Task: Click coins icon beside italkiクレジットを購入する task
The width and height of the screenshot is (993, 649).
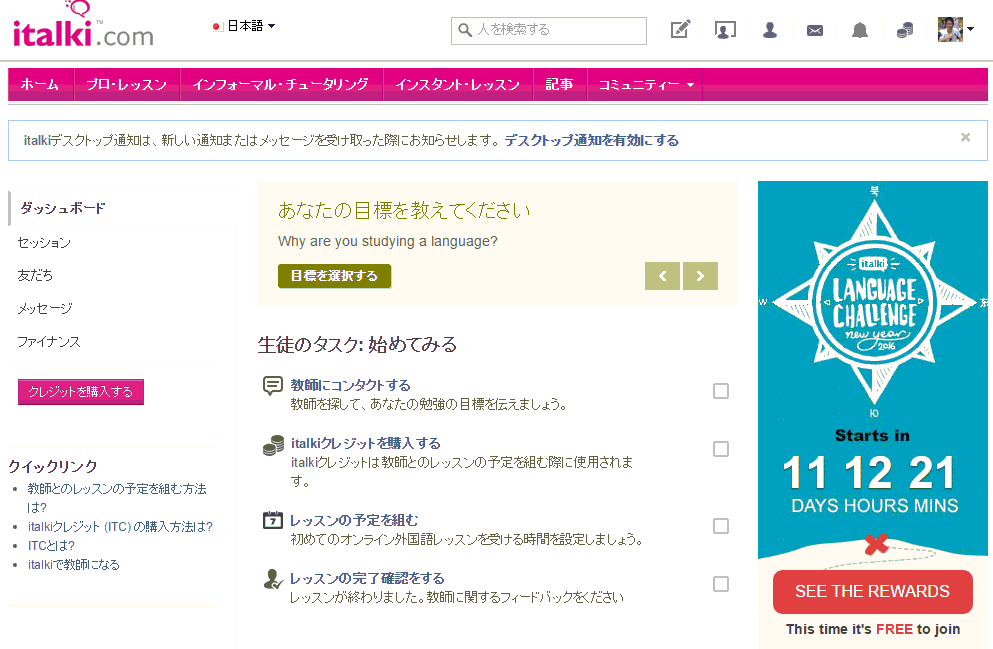Action: tap(273, 445)
